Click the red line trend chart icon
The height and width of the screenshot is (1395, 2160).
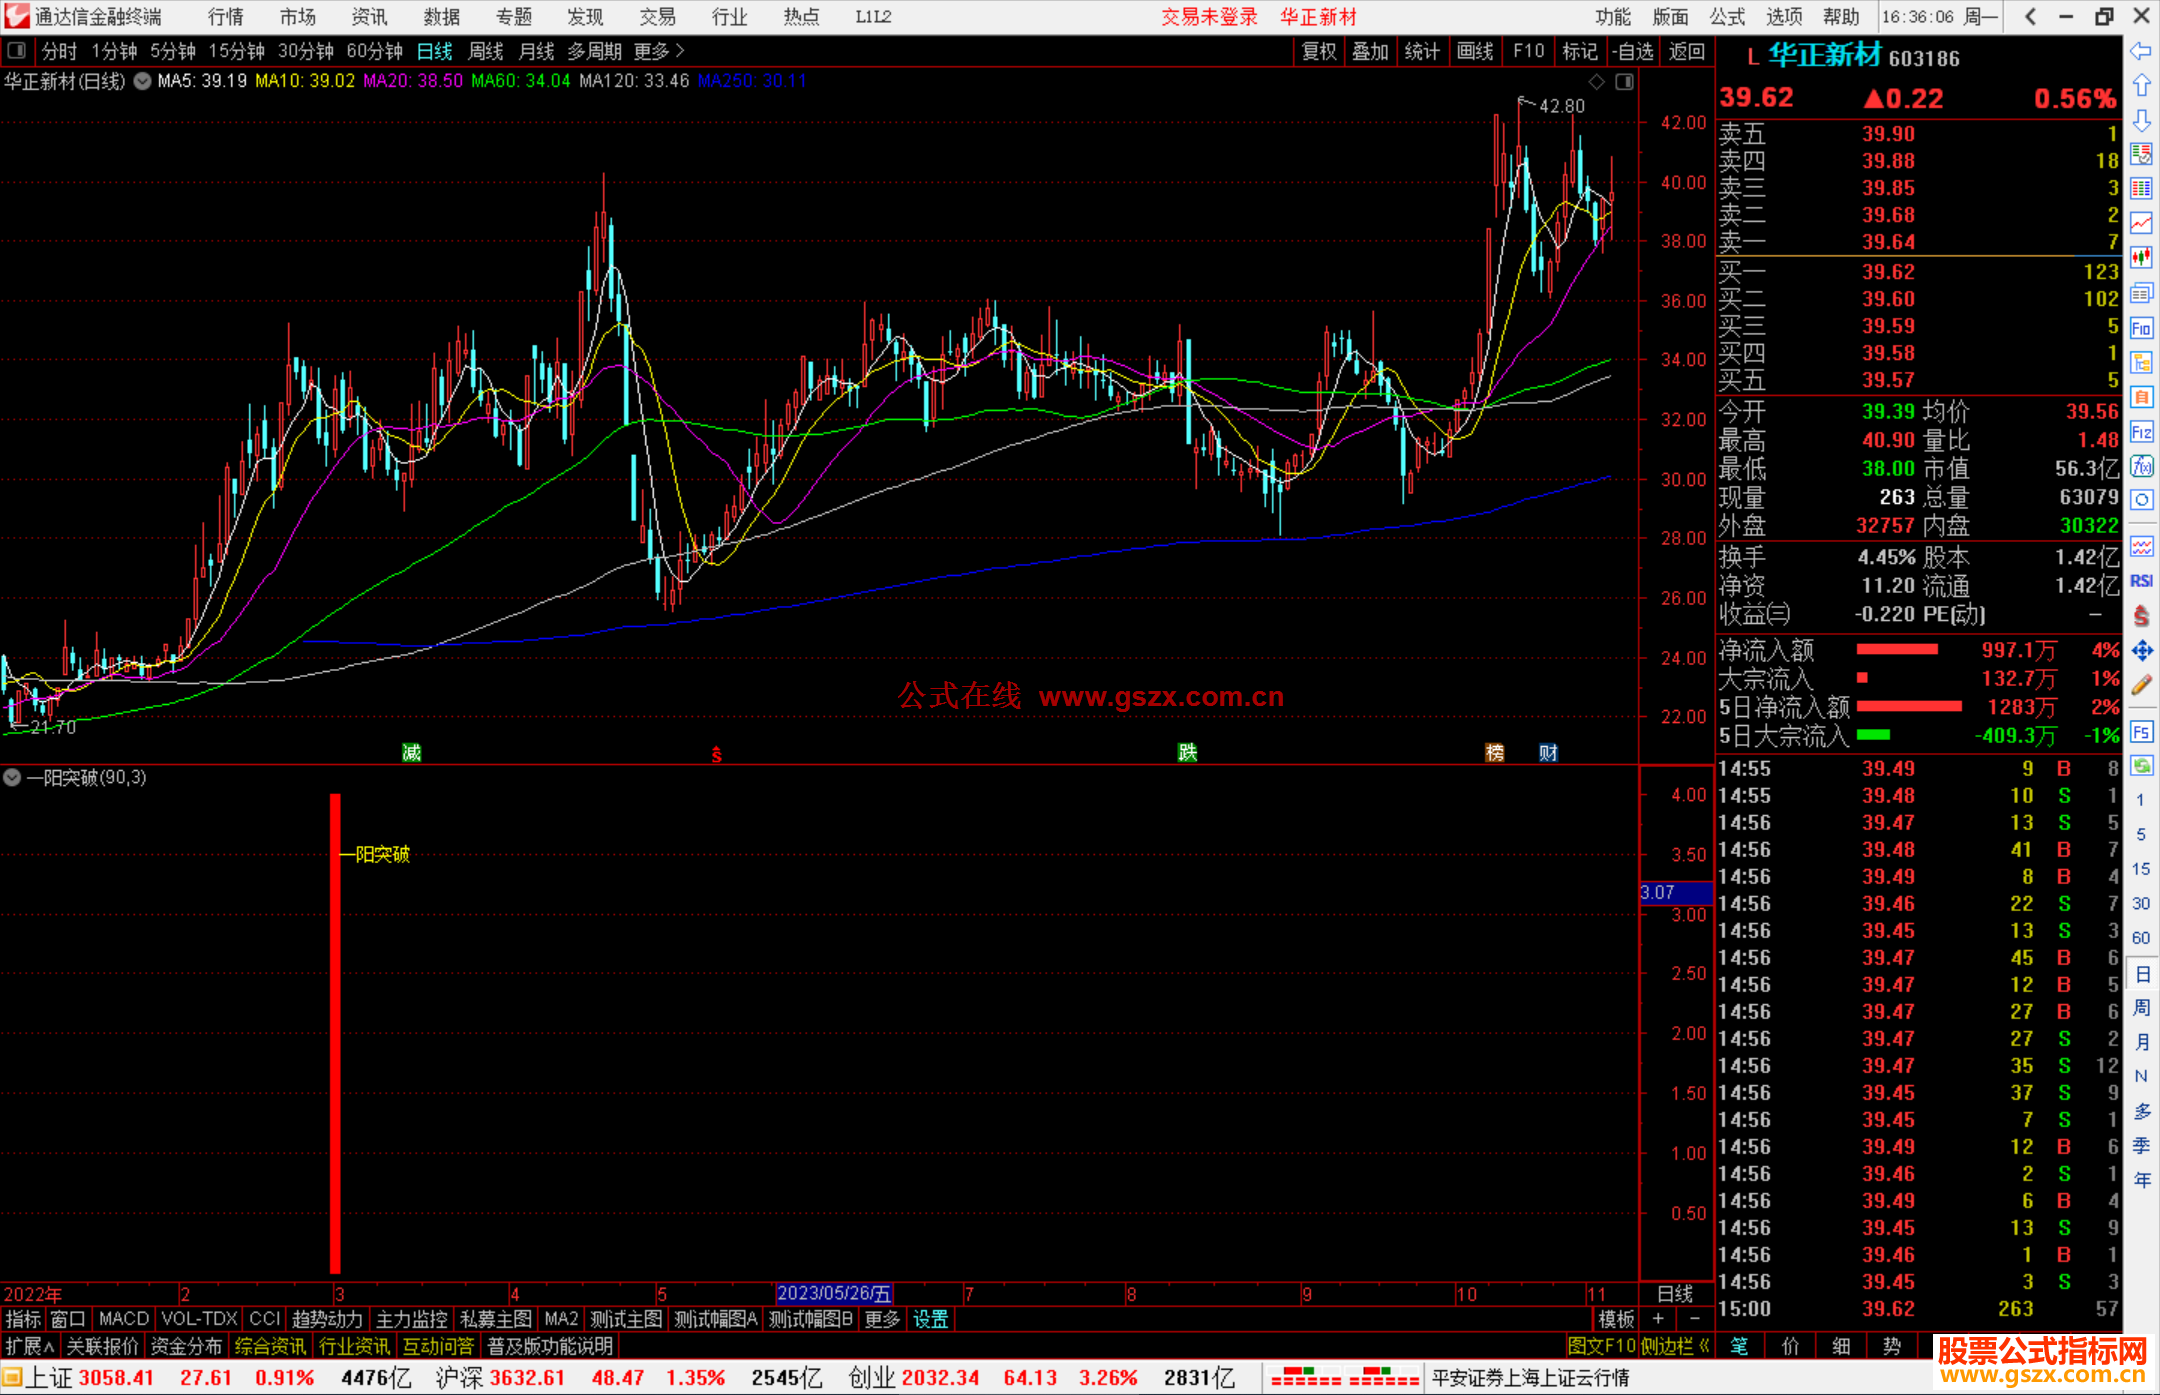click(x=2141, y=222)
